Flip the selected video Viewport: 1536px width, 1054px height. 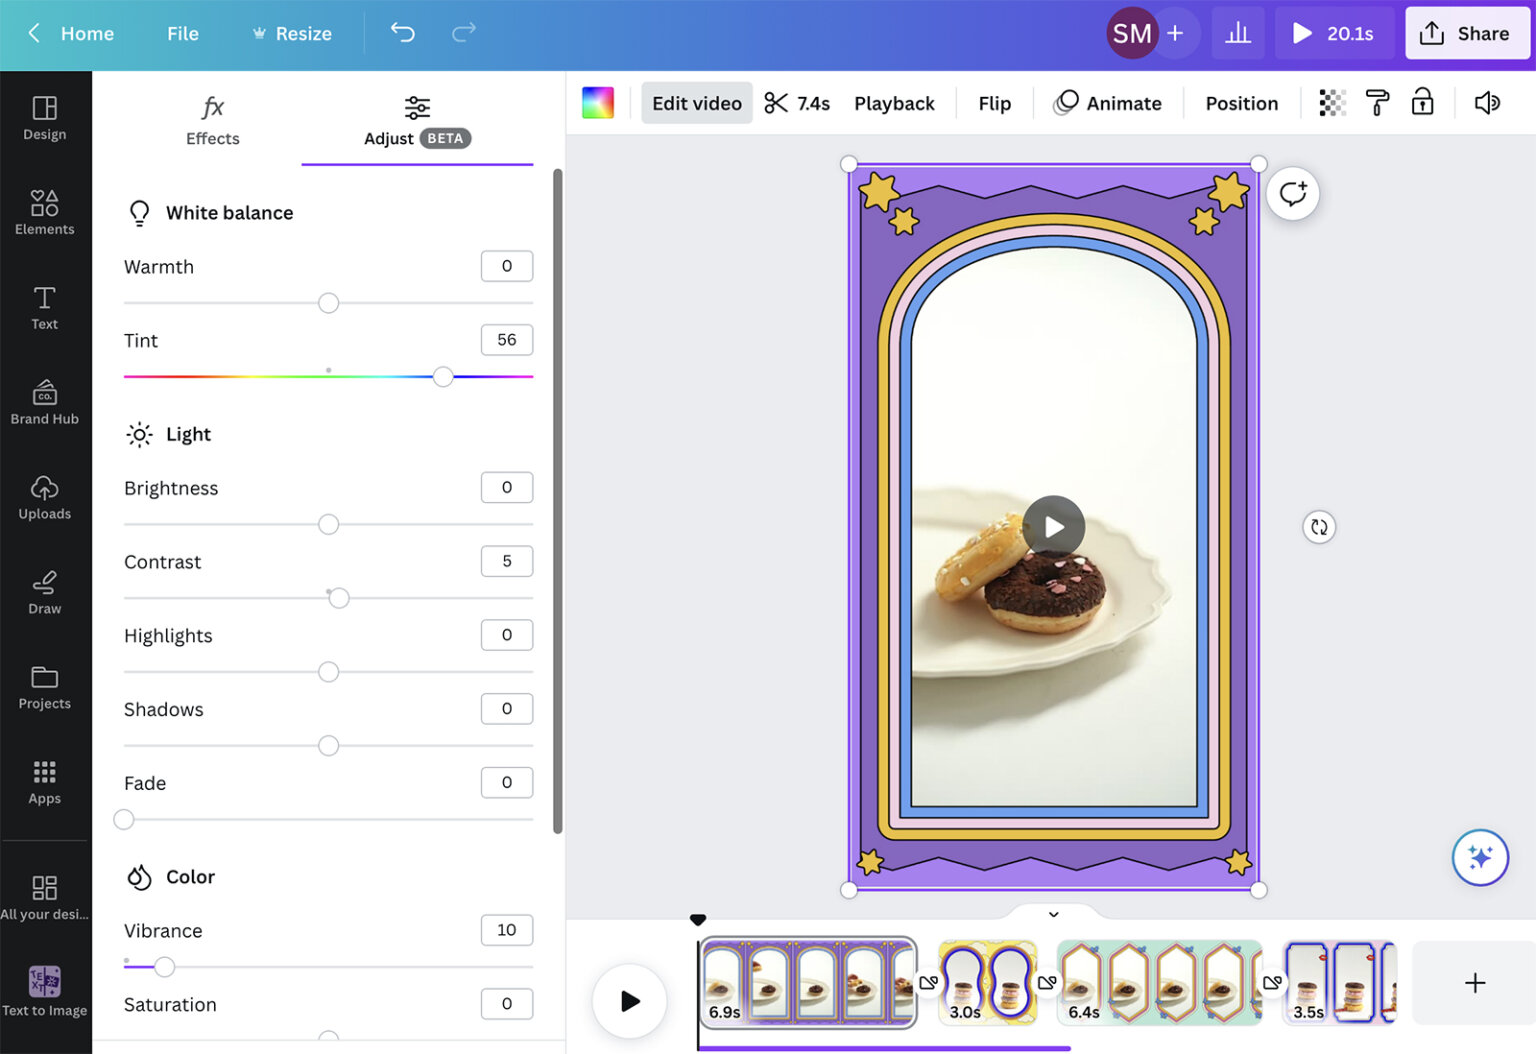(994, 102)
